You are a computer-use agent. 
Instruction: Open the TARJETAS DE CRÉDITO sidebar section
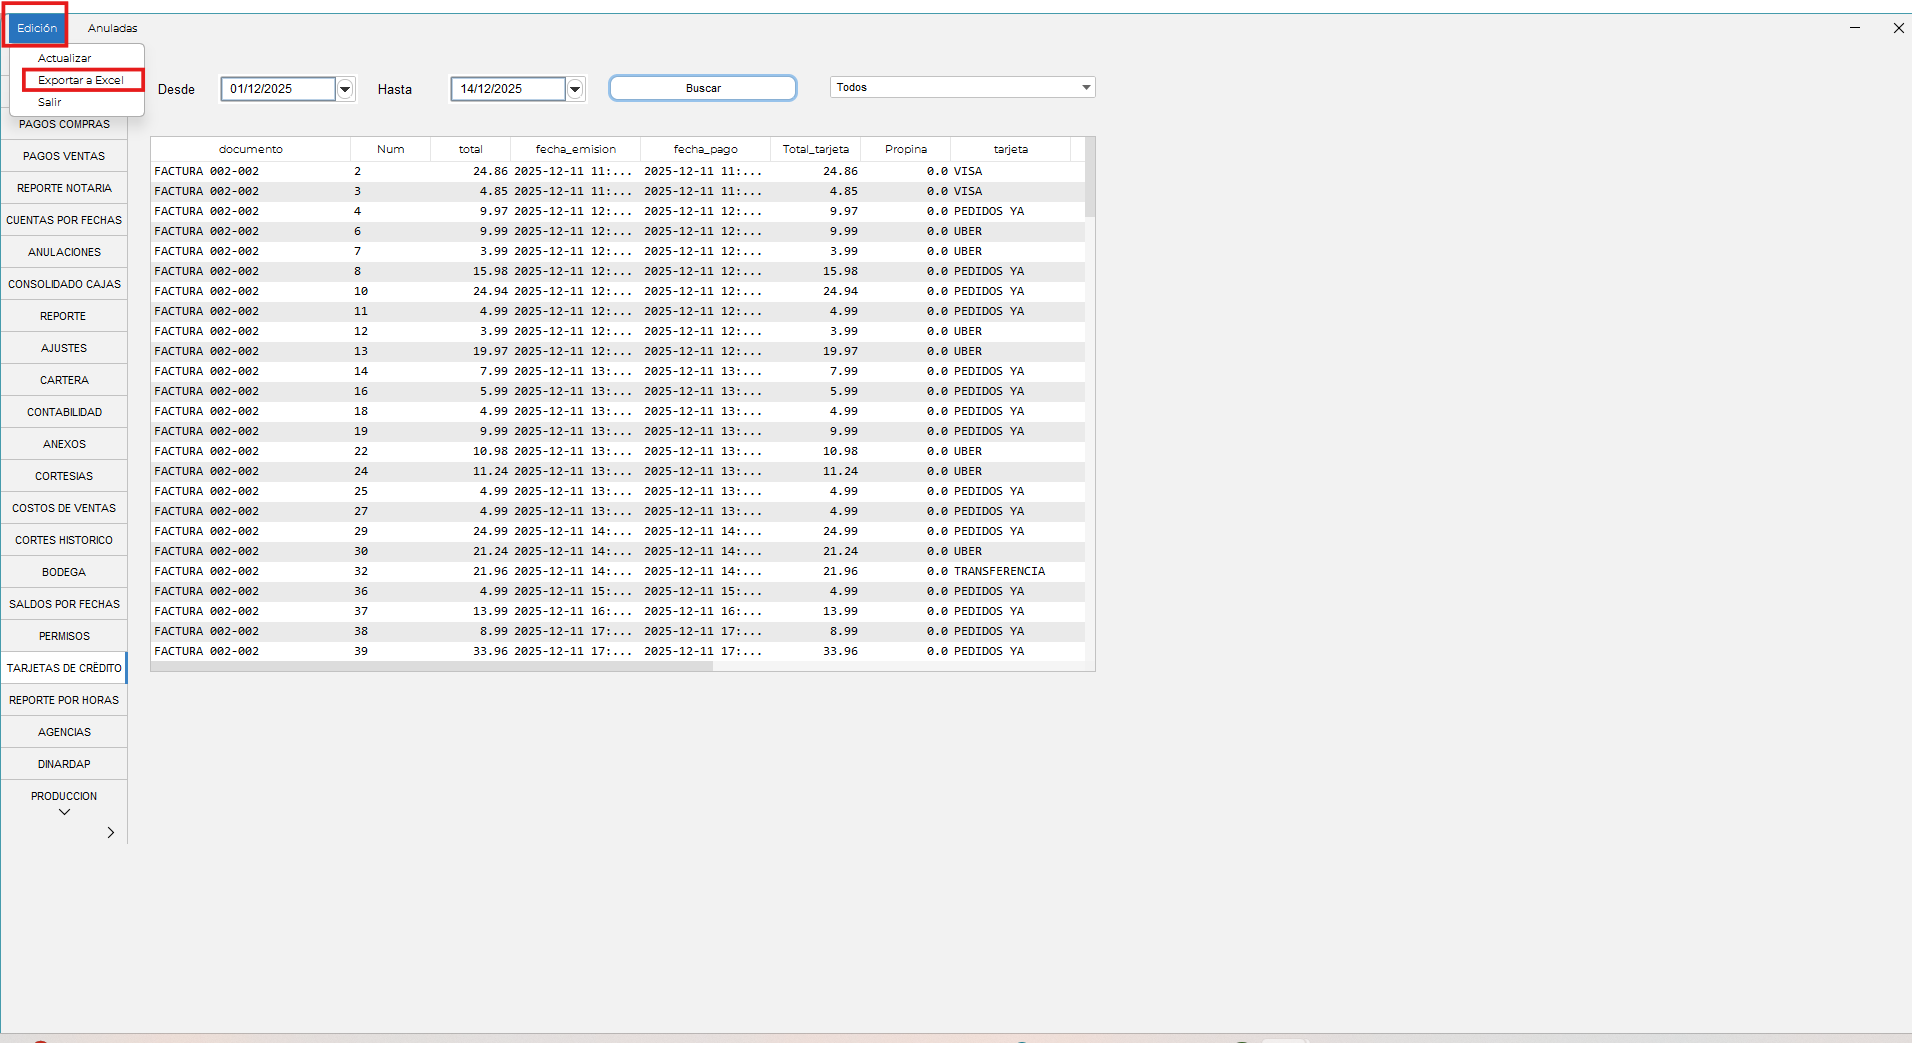(64, 668)
